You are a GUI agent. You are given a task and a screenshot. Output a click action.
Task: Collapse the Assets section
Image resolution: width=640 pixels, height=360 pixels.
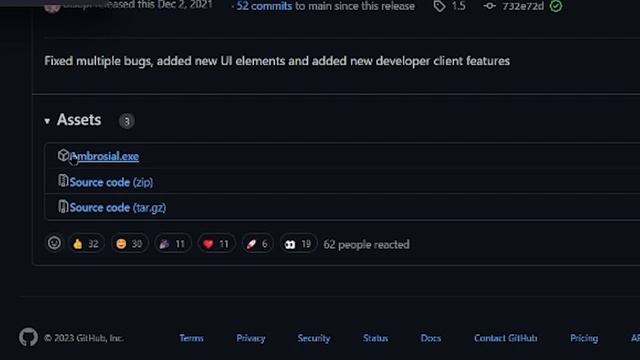(47, 121)
